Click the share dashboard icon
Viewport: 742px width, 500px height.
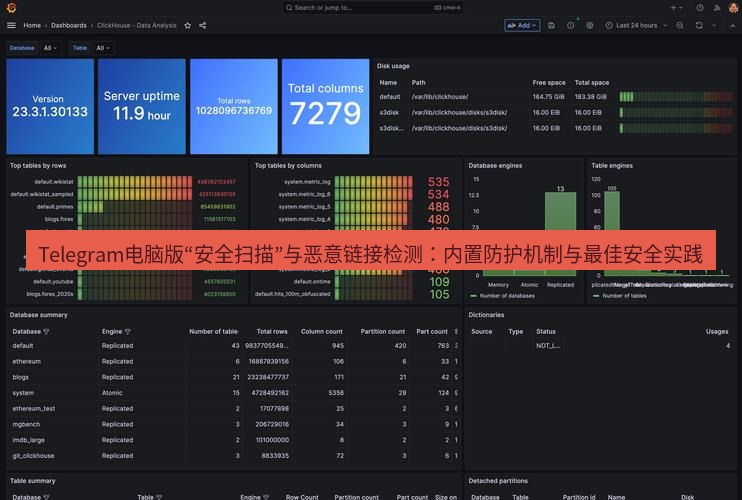pyautogui.click(x=203, y=26)
